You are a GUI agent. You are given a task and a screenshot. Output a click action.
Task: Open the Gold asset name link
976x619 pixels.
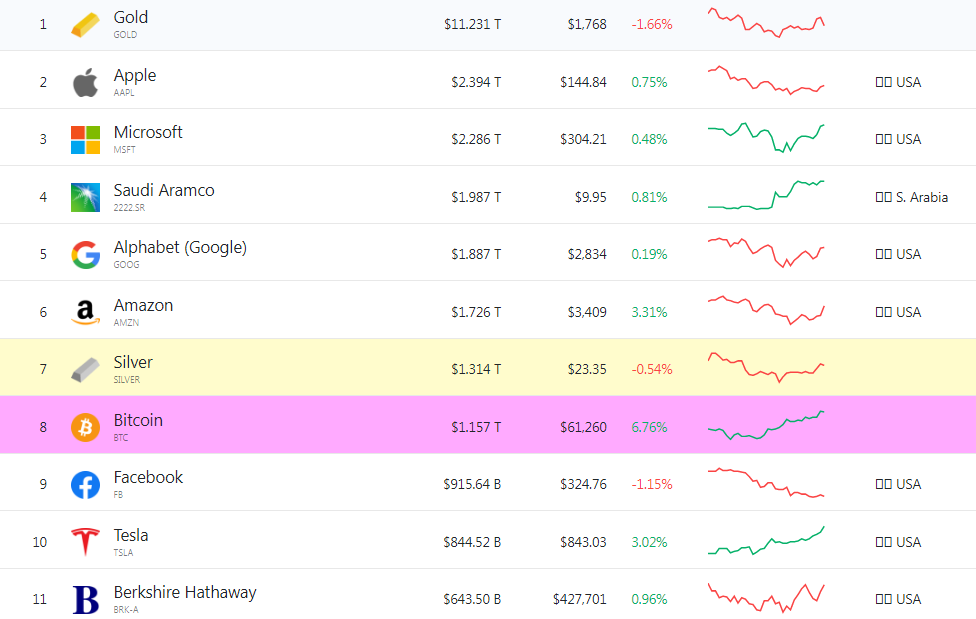(x=131, y=17)
